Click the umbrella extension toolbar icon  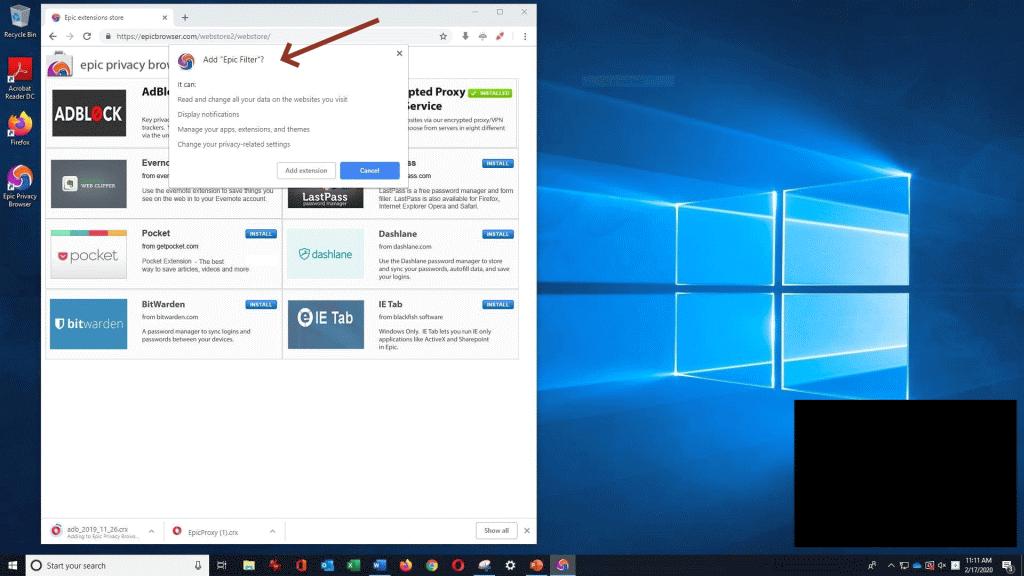coord(483,37)
